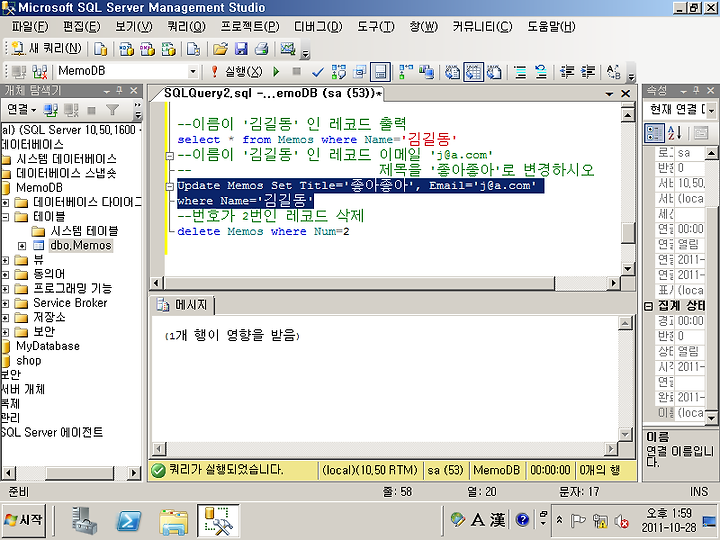Toggle Include Client Statistics icon

[x=427, y=72]
